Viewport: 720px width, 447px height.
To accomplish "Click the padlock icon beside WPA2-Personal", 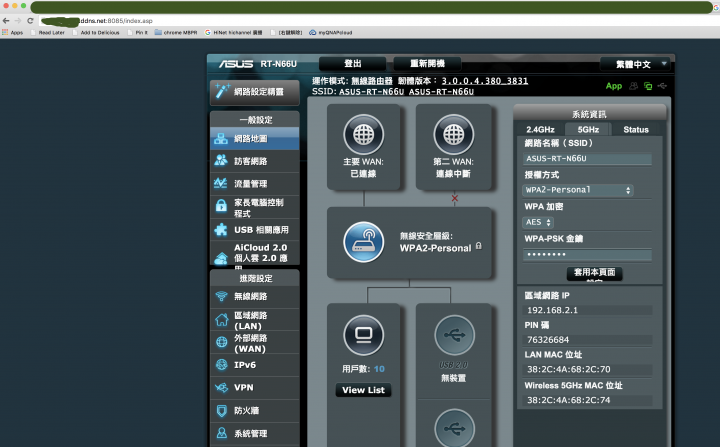I will click(478, 246).
